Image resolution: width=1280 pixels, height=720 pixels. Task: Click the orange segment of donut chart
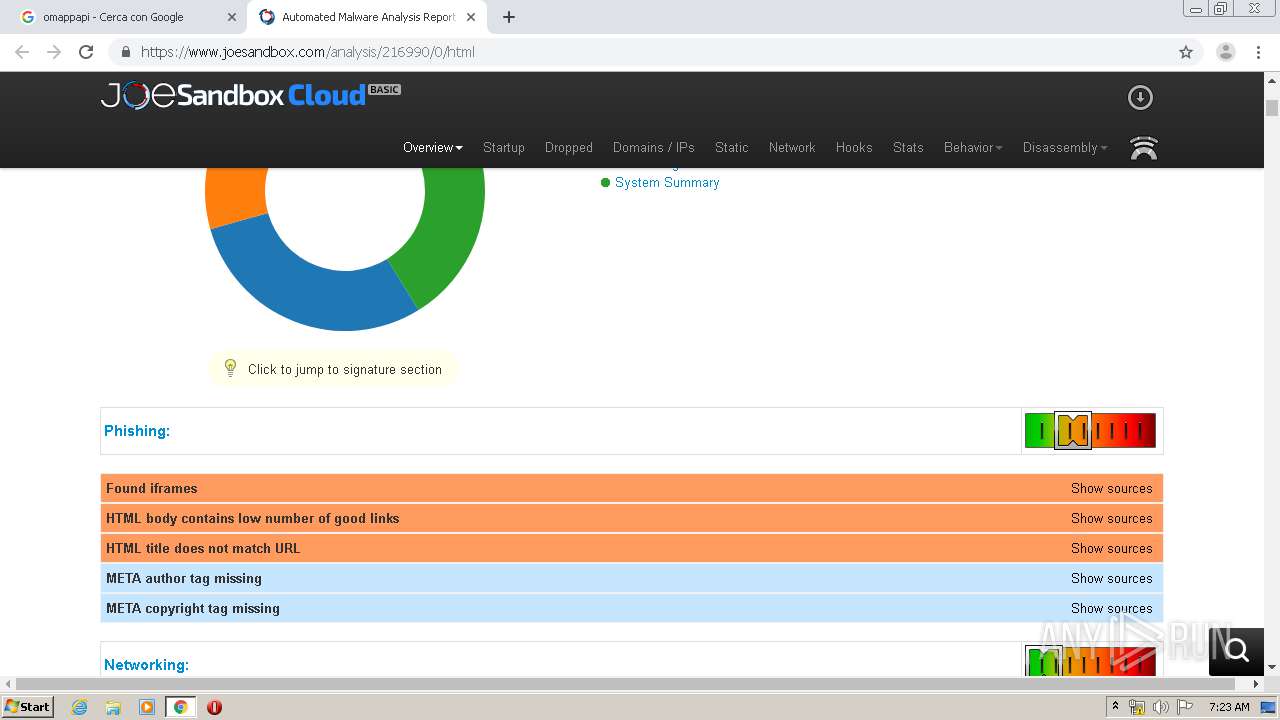[235, 195]
